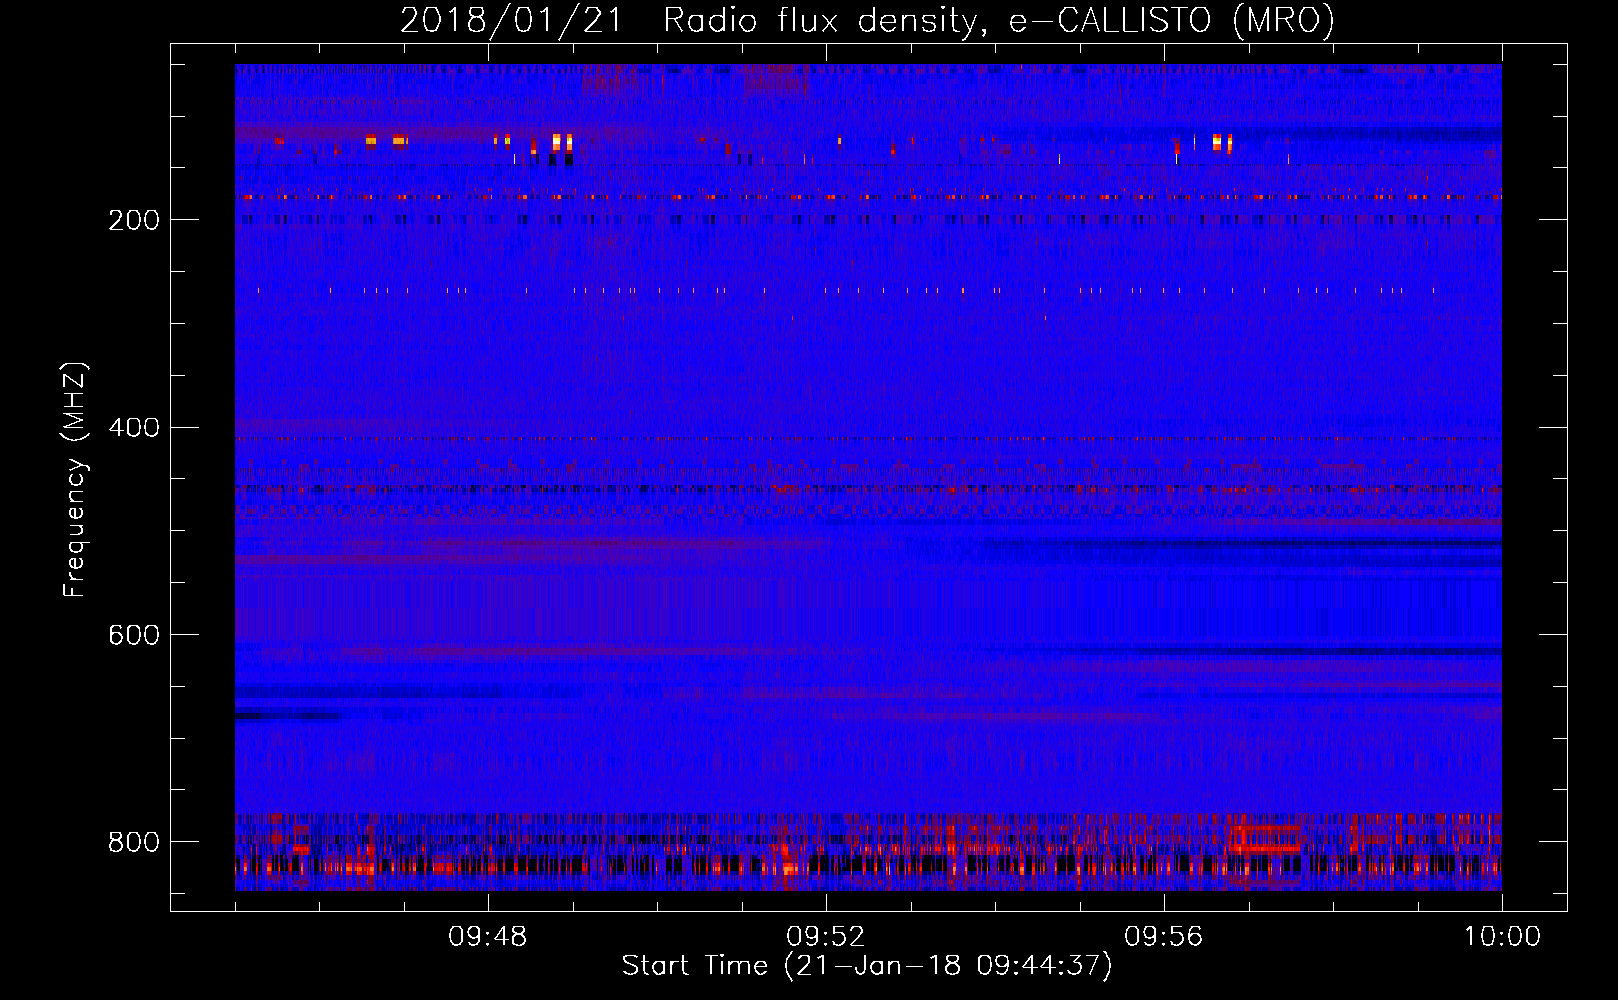Viewport: 1618px width, 1000px height.
Task: Click the 09:48 time tick label
Action: 487,937
